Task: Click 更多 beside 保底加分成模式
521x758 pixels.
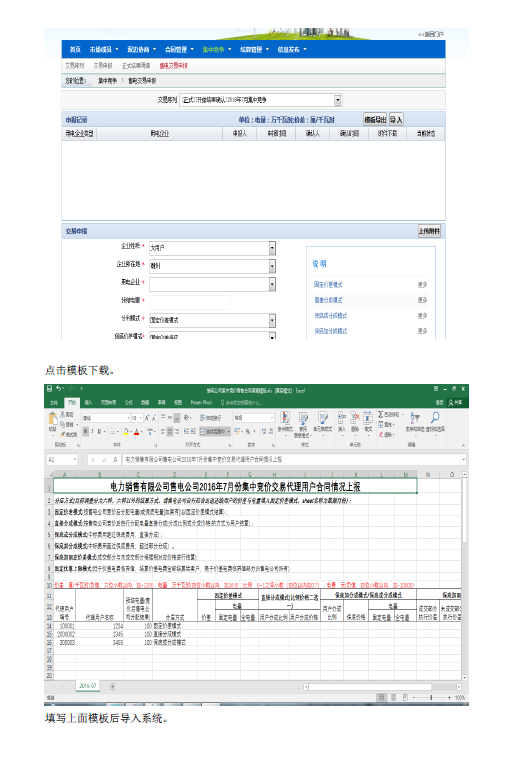Action: coord(422,331)
